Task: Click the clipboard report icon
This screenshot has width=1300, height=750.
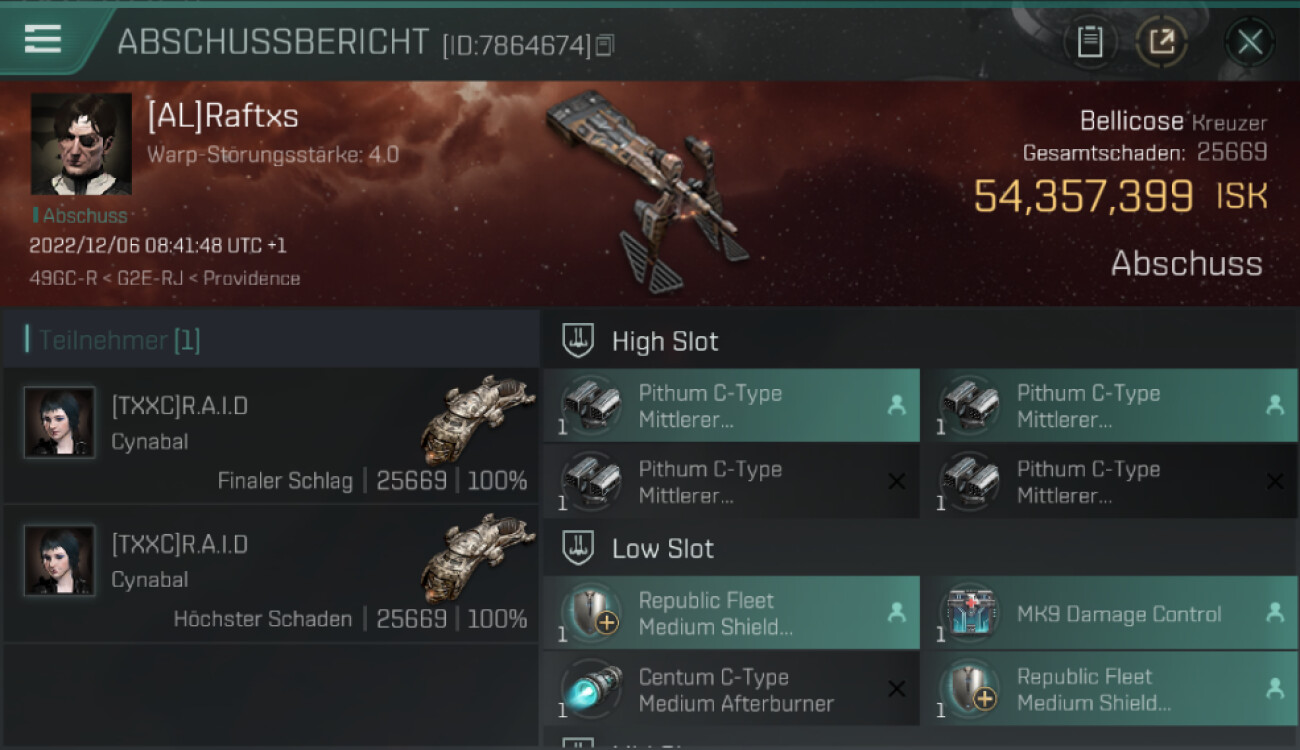Action: 1090,42
